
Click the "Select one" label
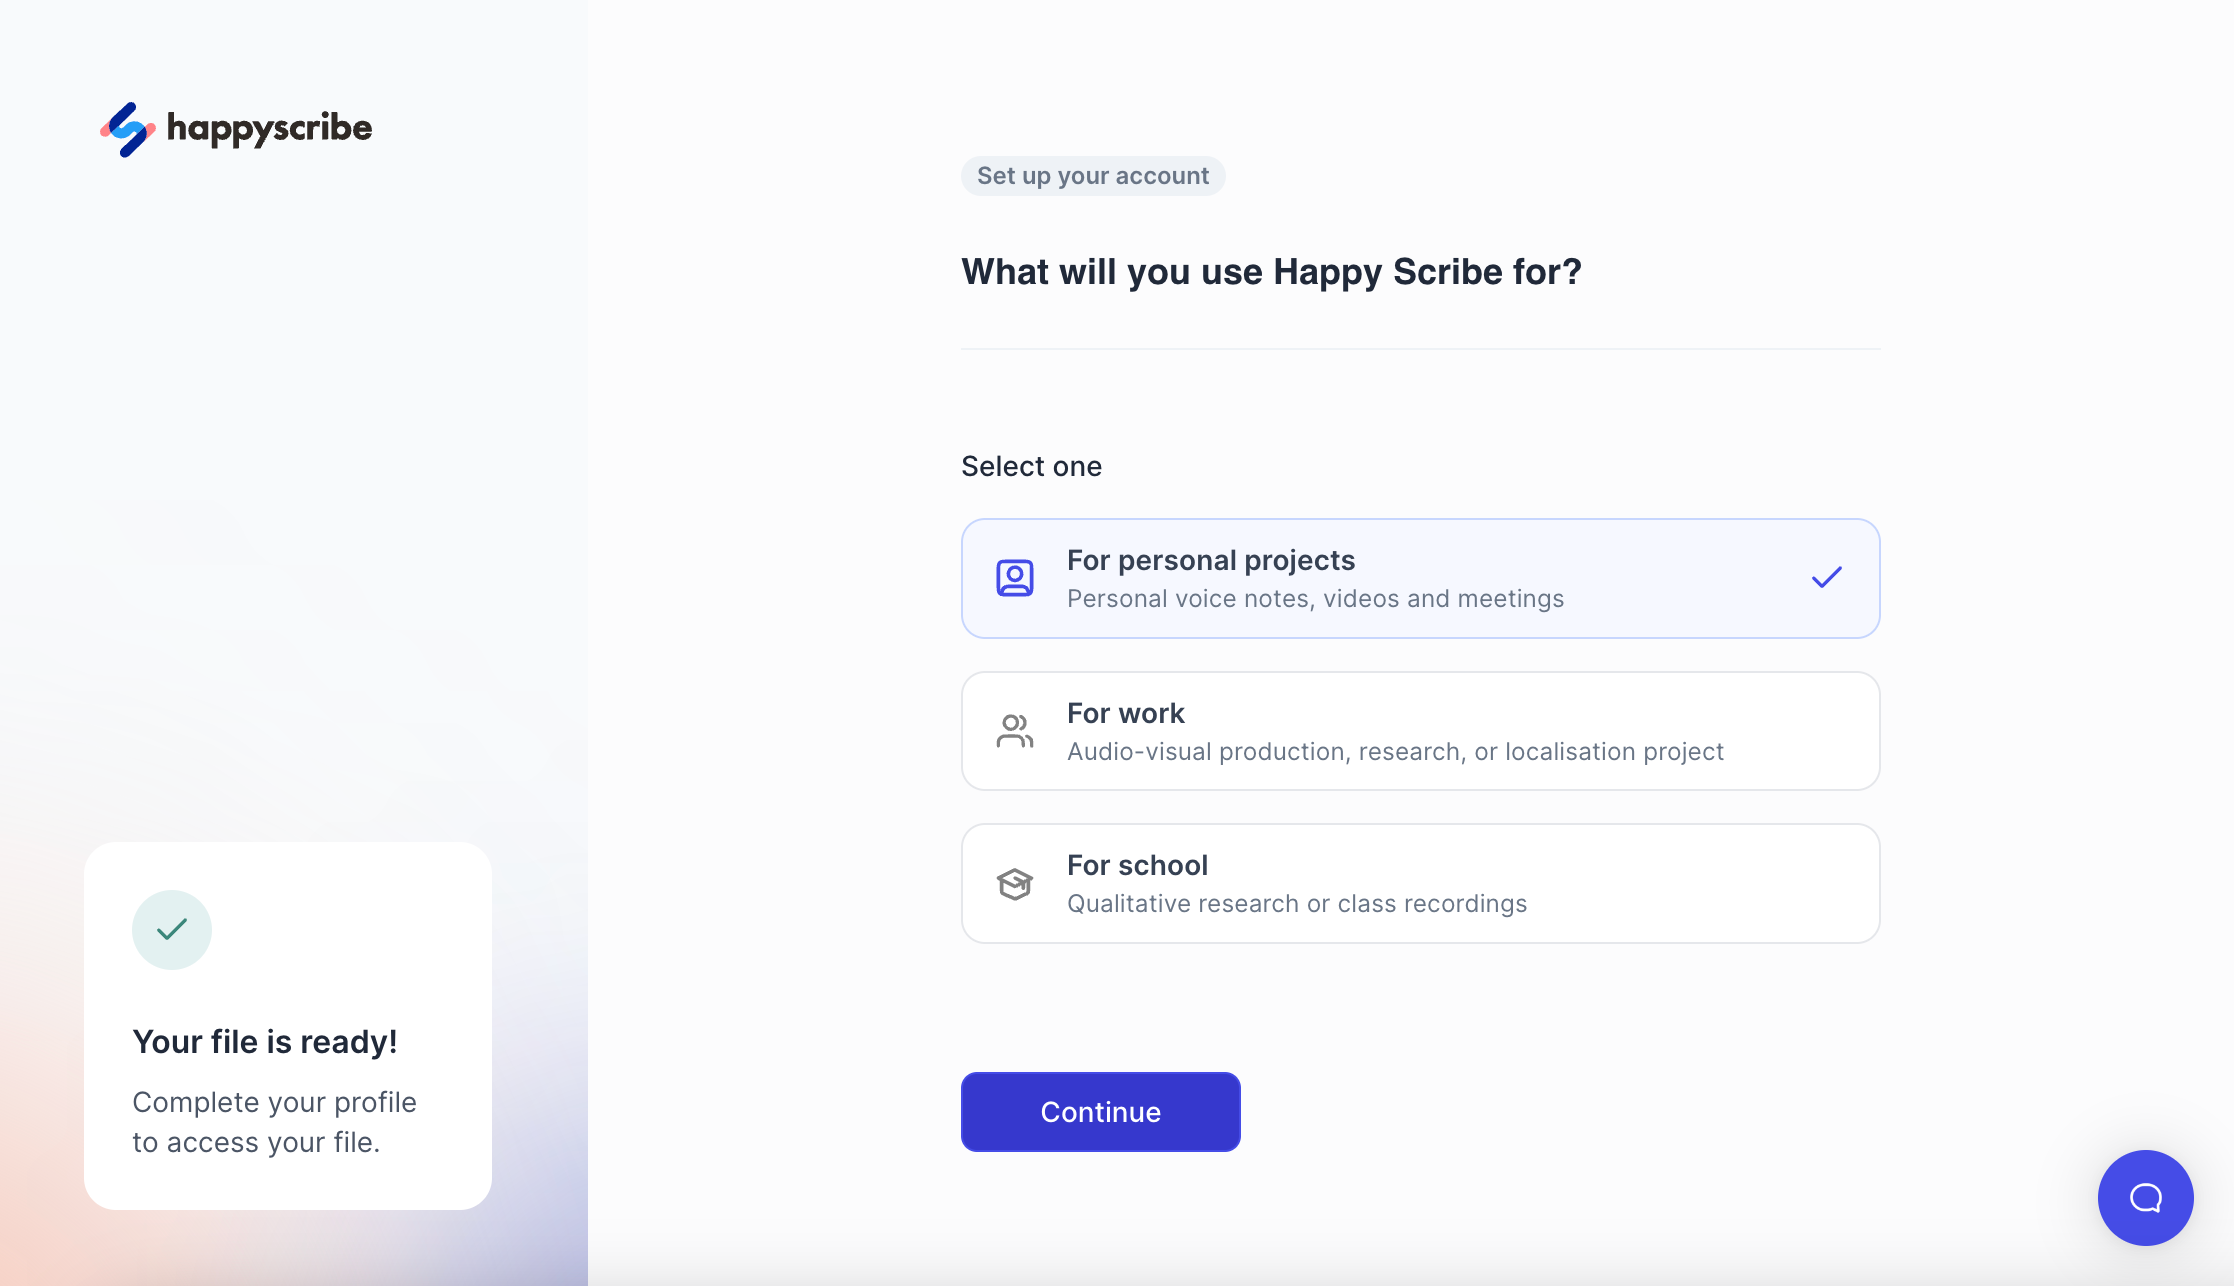1031,466
